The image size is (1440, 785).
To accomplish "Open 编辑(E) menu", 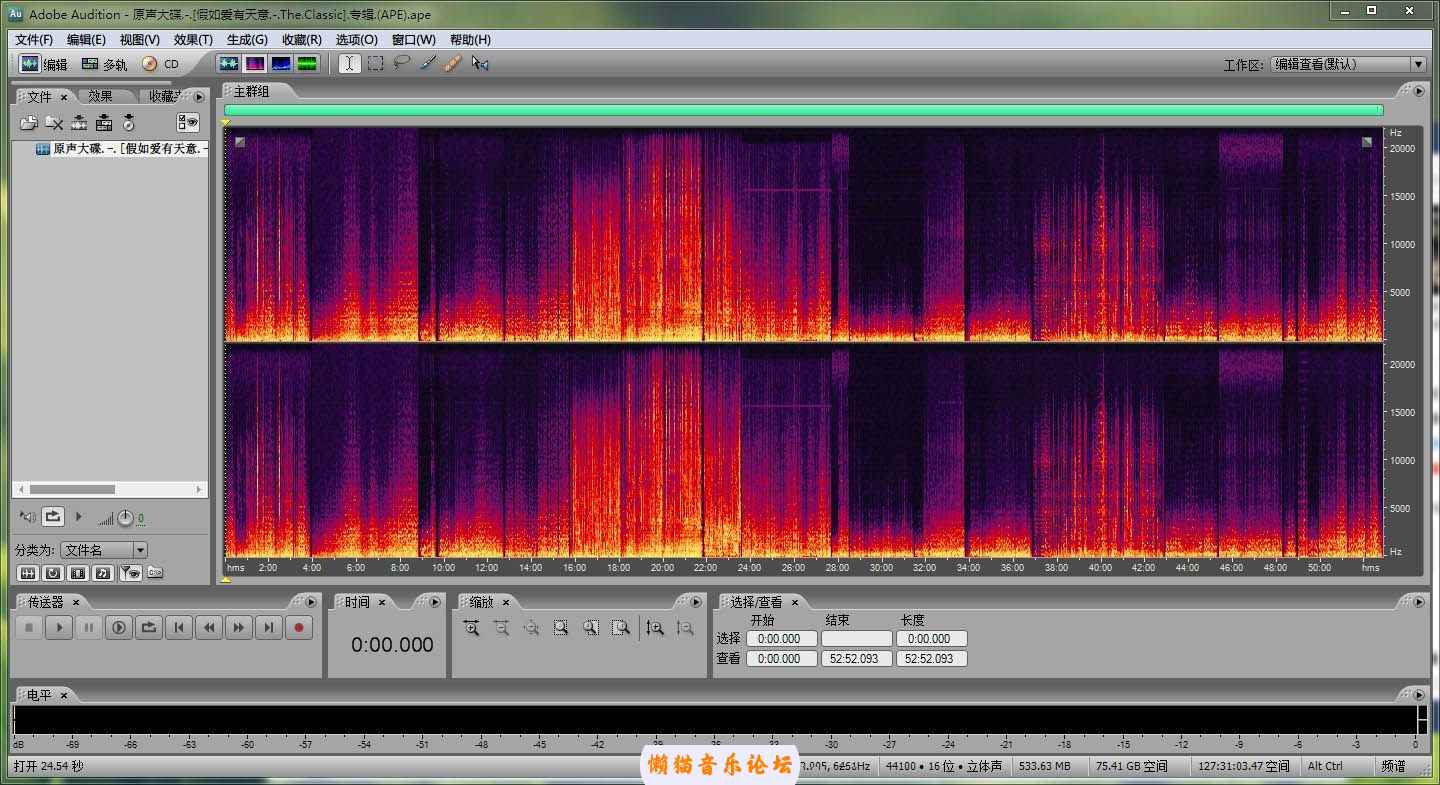I will point(86,40).
